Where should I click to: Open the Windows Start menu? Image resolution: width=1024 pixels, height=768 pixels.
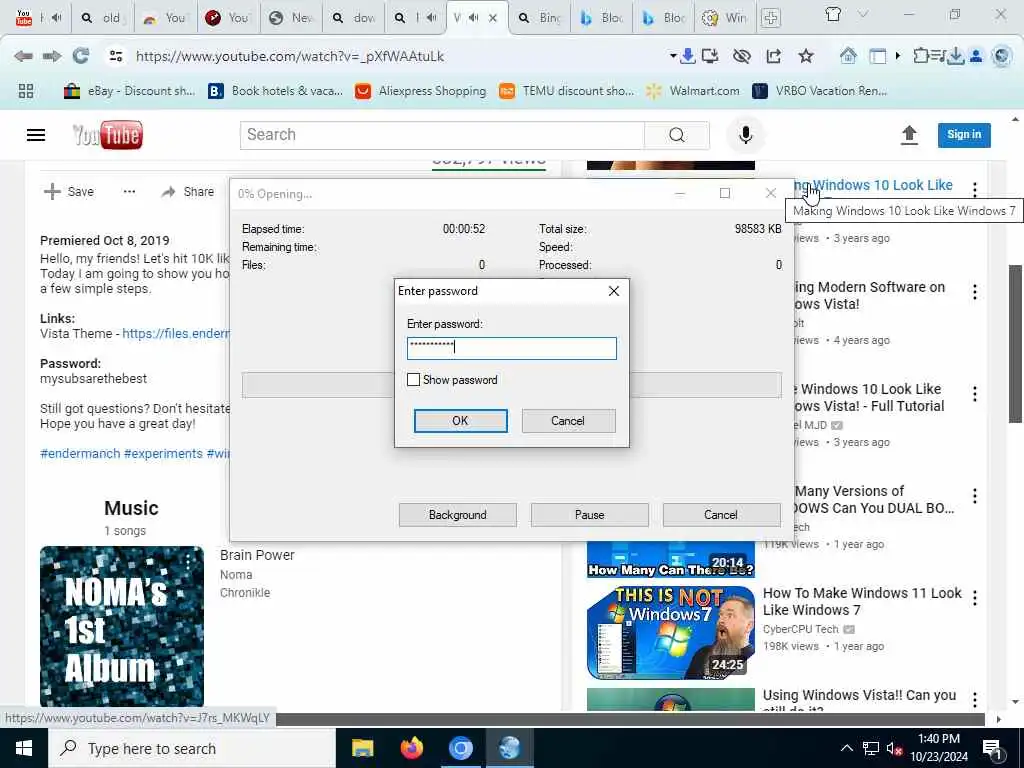tap(24, 748)
